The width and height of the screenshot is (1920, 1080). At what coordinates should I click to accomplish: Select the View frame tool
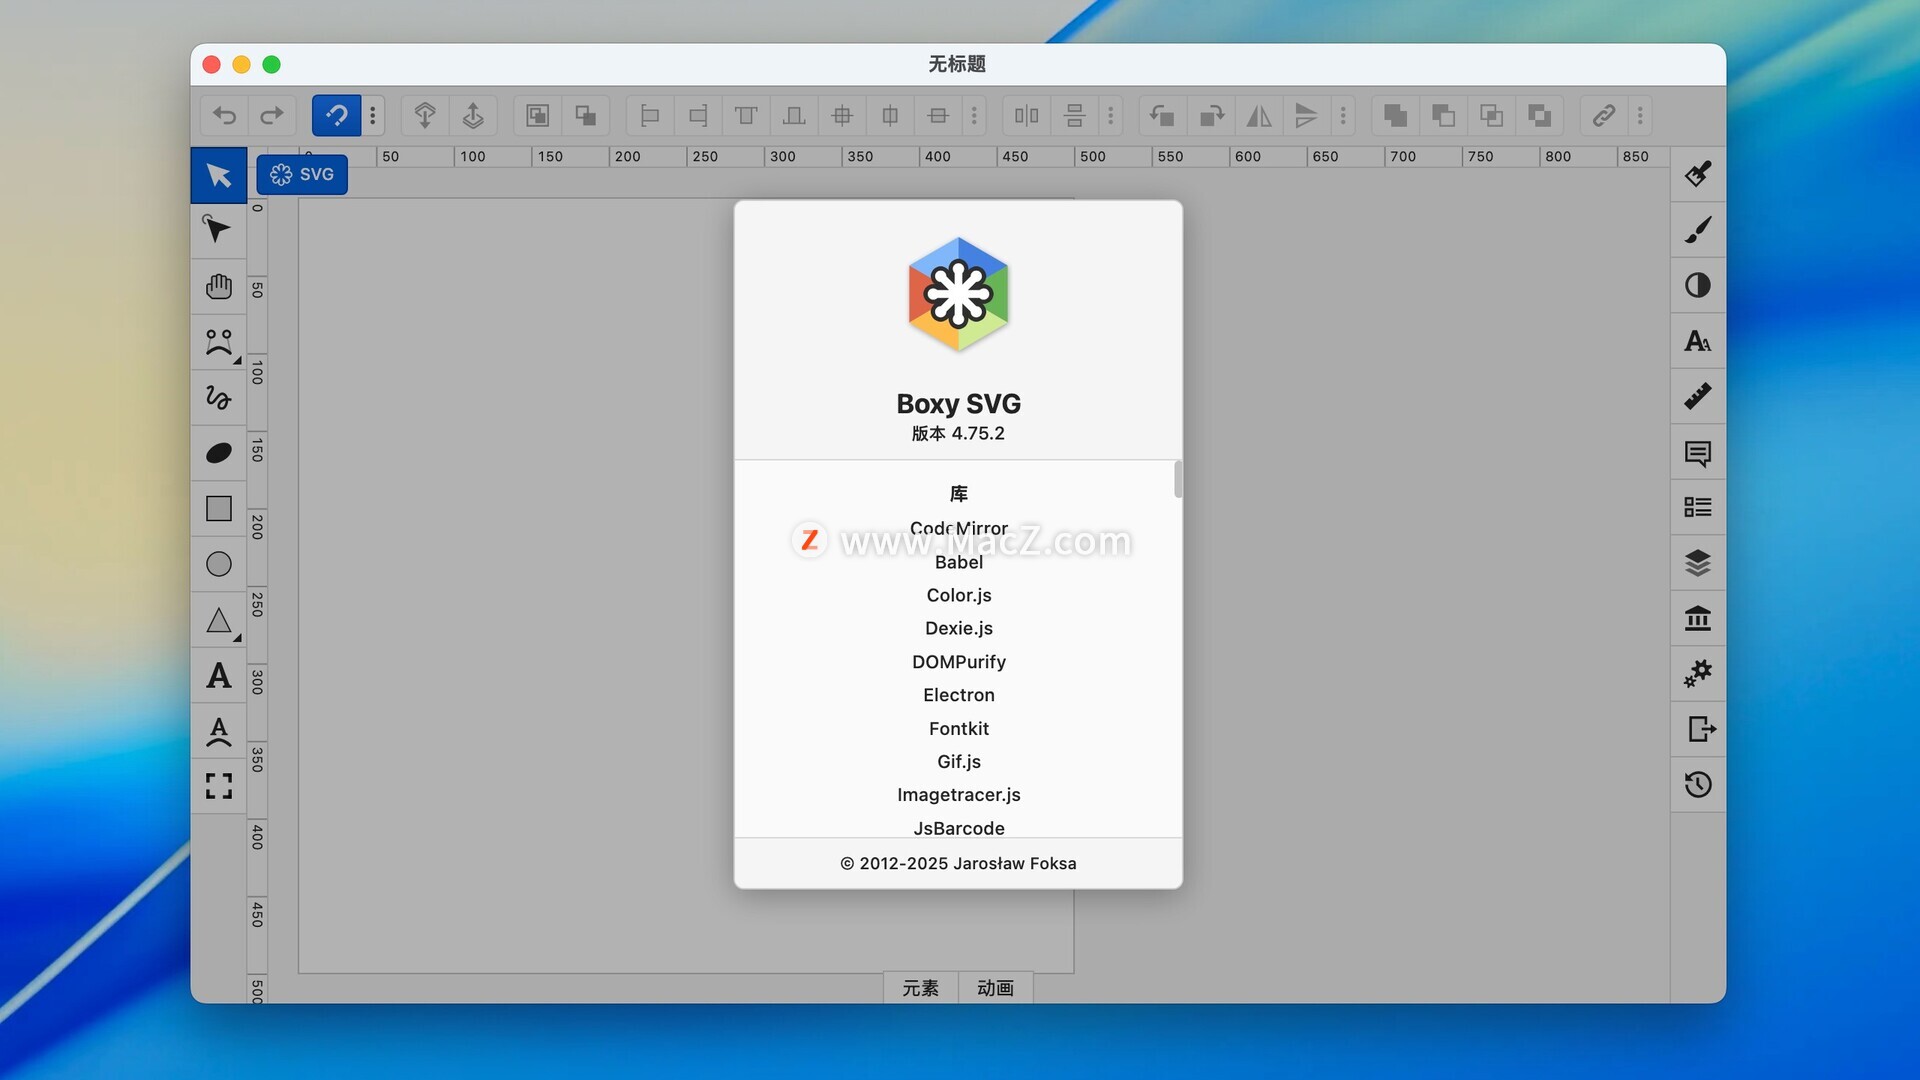[219, 786]
